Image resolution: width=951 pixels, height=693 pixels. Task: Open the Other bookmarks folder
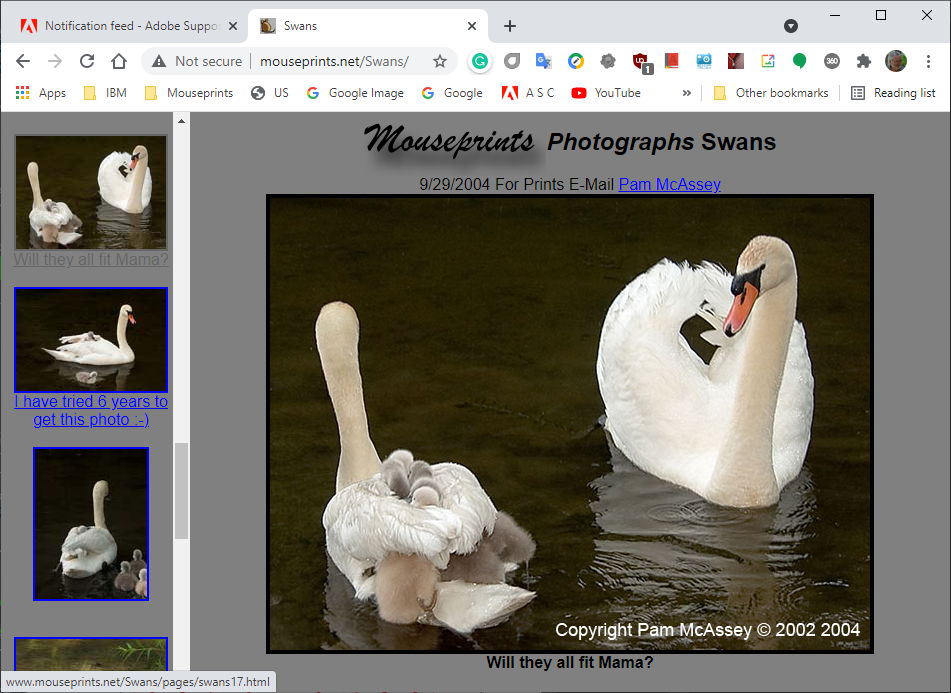[x=771, y=93]
